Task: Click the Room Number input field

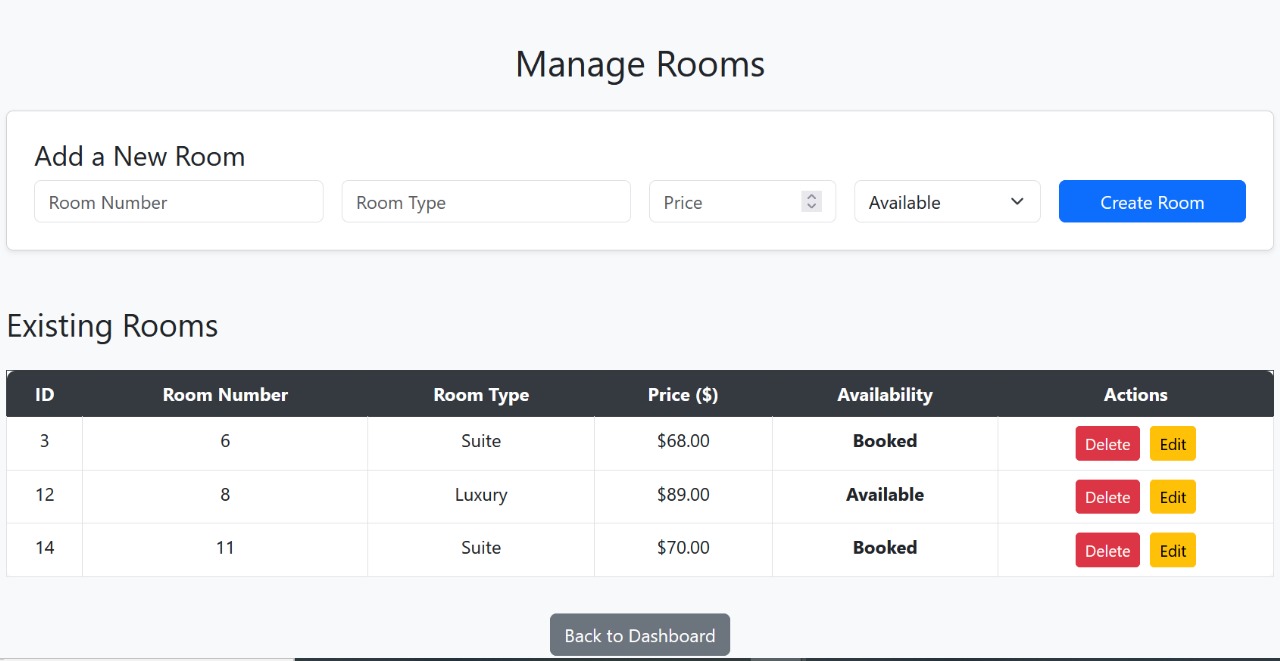Action: point(179,202)
